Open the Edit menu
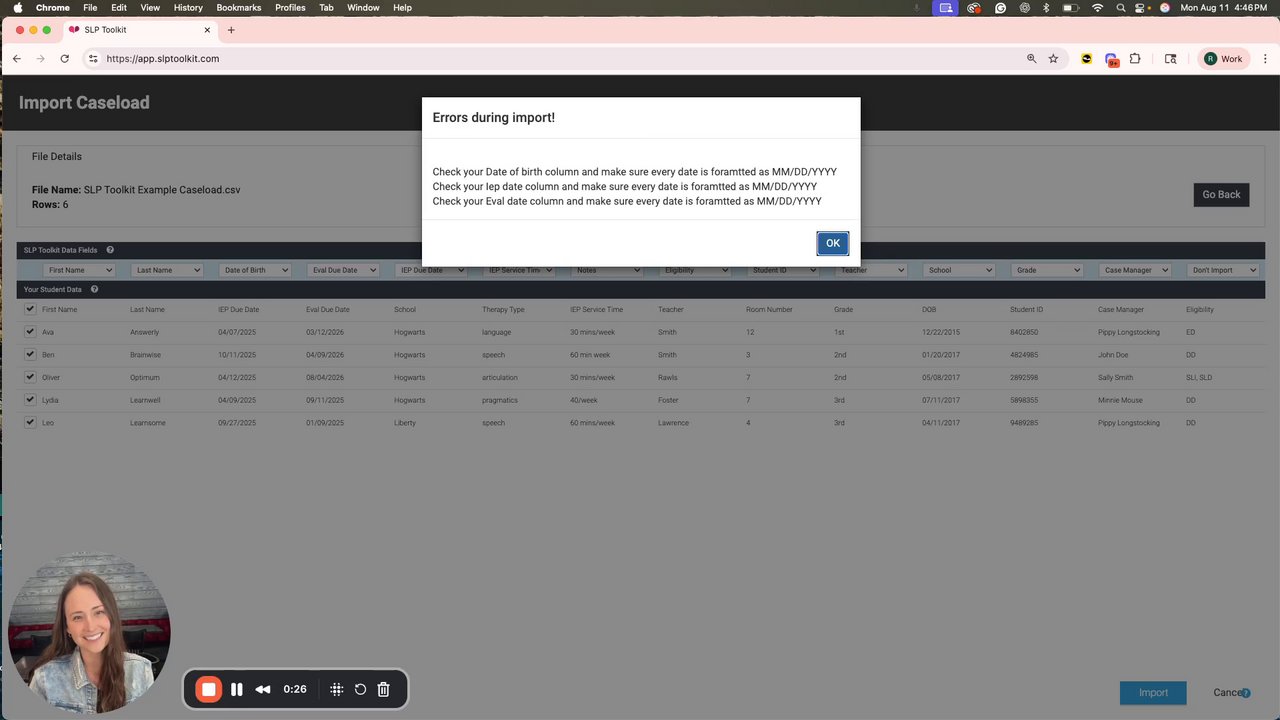This screenshot has width=1280, height=720. click(119, 7)
